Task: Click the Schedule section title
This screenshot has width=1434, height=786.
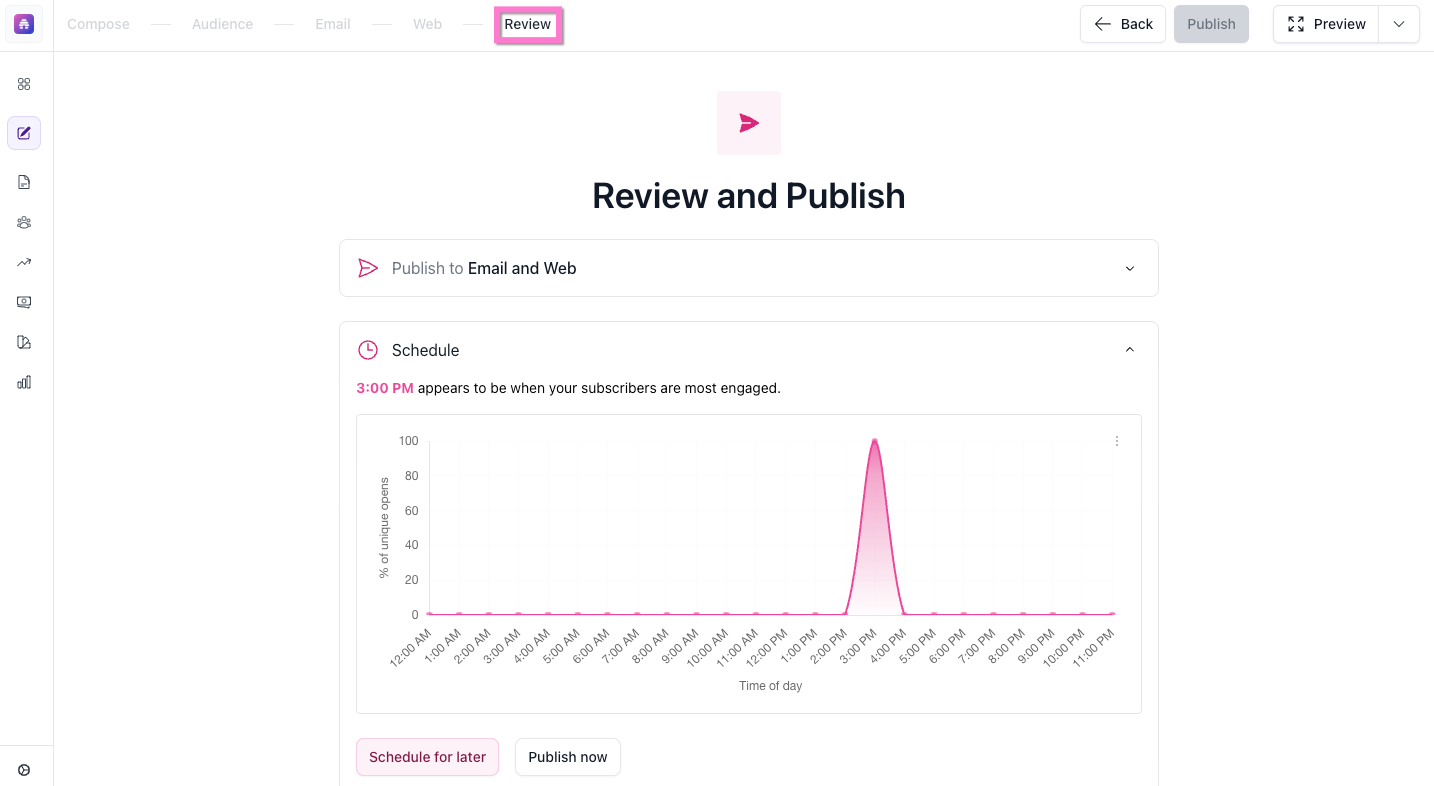Action: pyautogui.click(x=426, y=350)
